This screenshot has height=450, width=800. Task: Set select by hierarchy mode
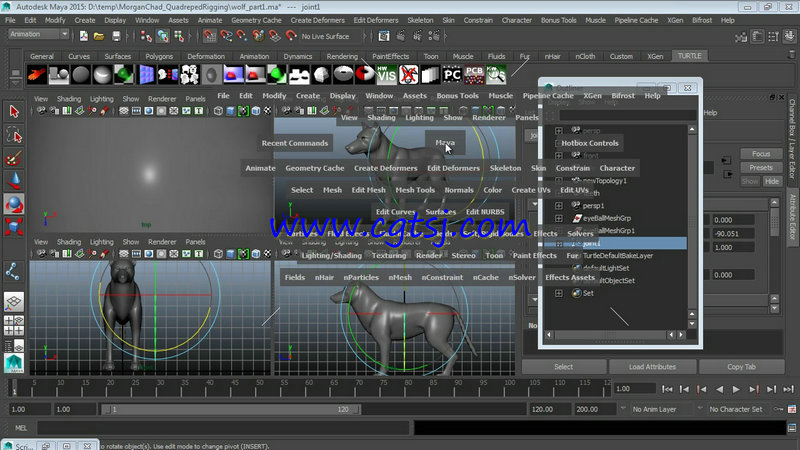pyautogui.click(x=146, y=36)
